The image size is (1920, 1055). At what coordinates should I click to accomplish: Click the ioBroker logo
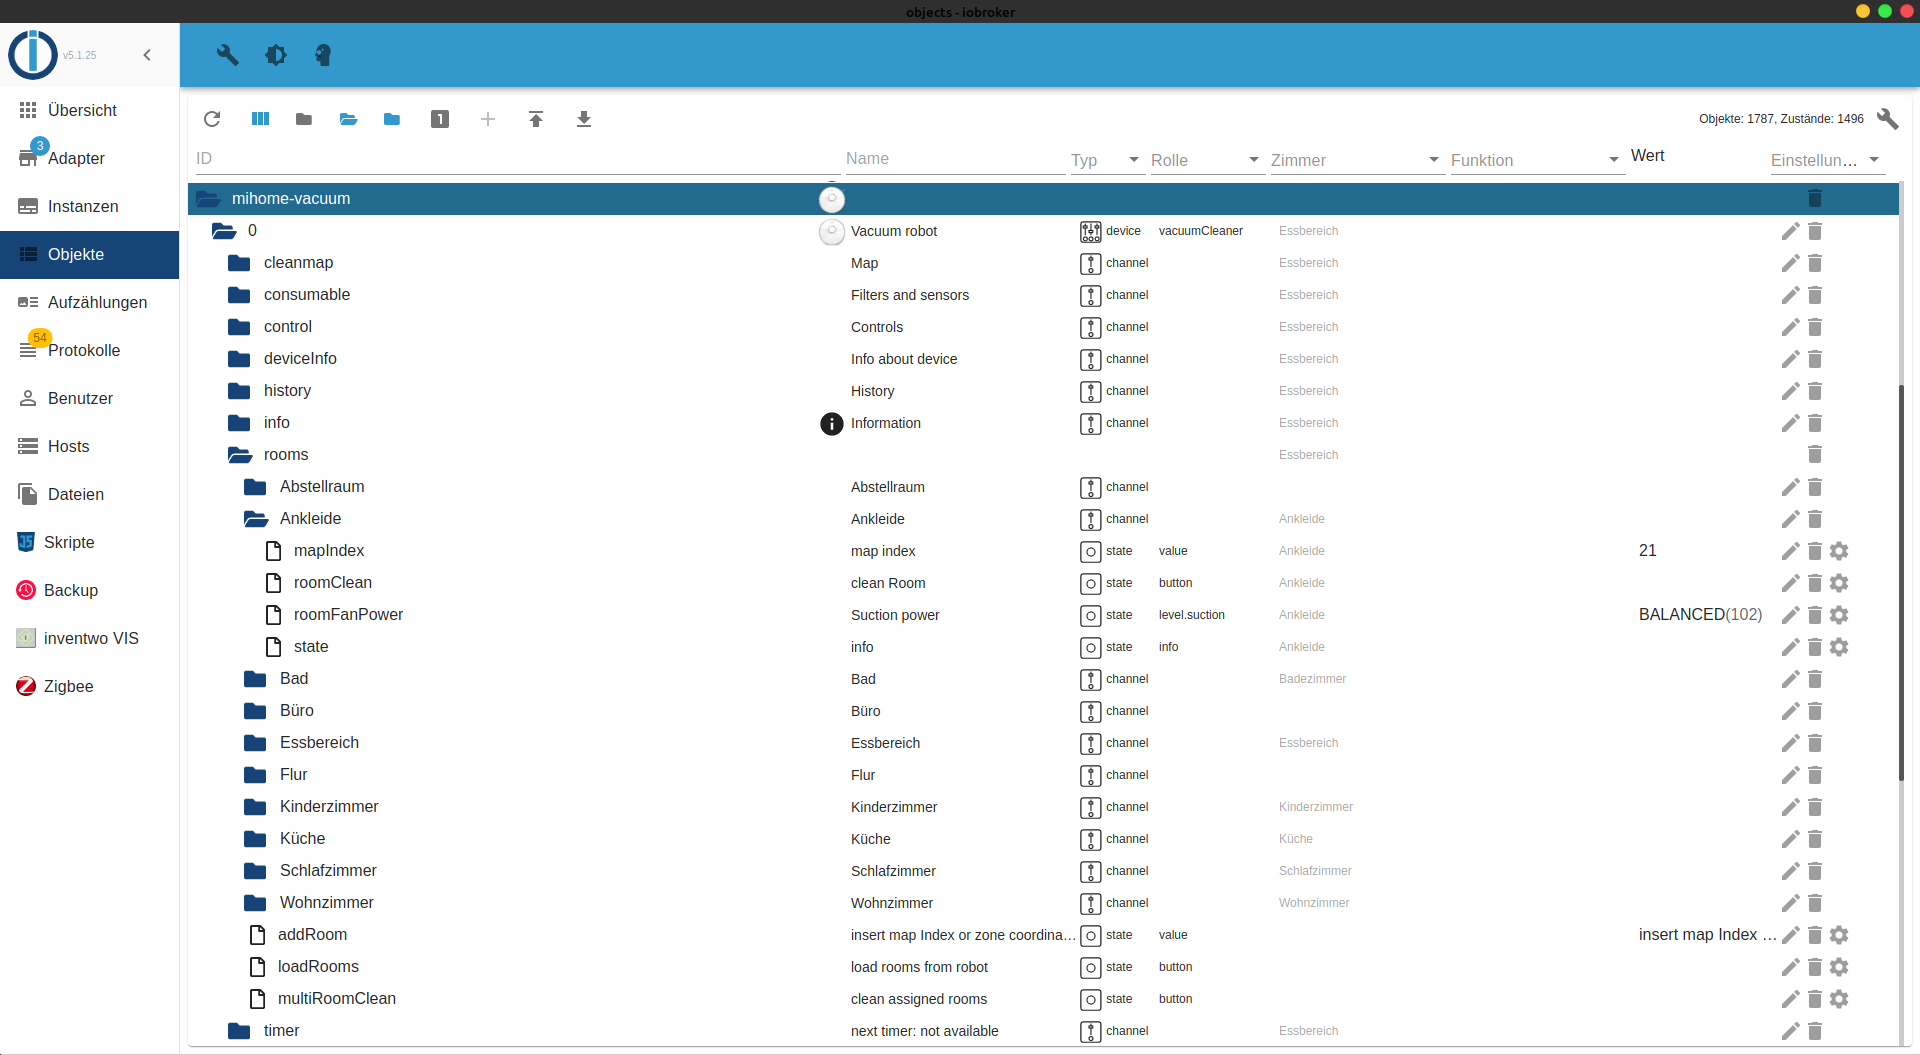click(33, 54)
